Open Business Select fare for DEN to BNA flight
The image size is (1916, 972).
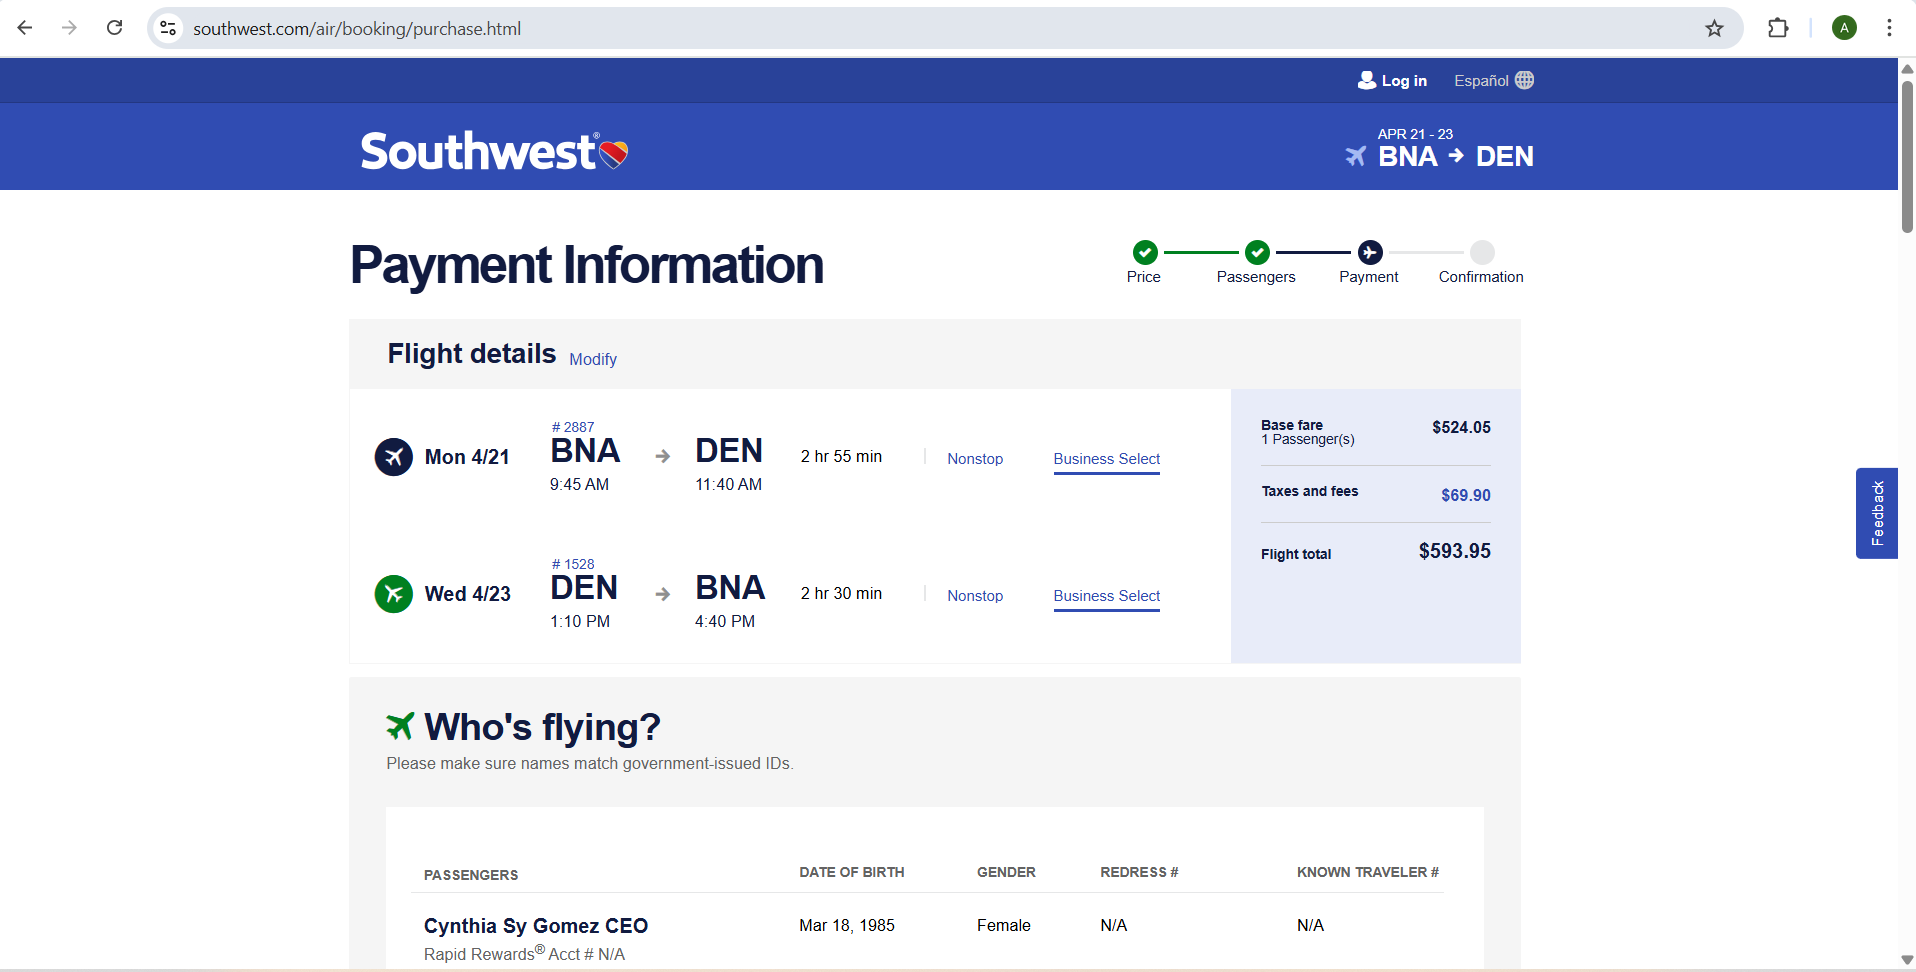1106,596
